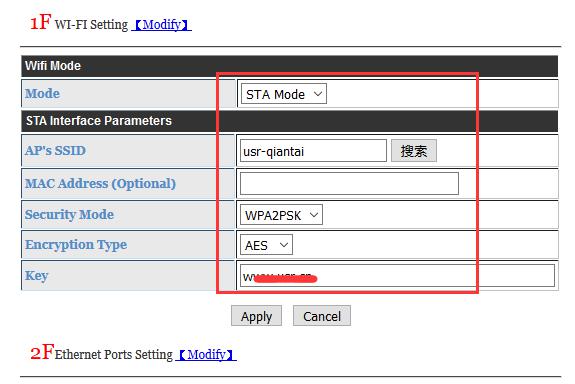
Task: Click the AP's SSID input field
Action: point(313,151)
